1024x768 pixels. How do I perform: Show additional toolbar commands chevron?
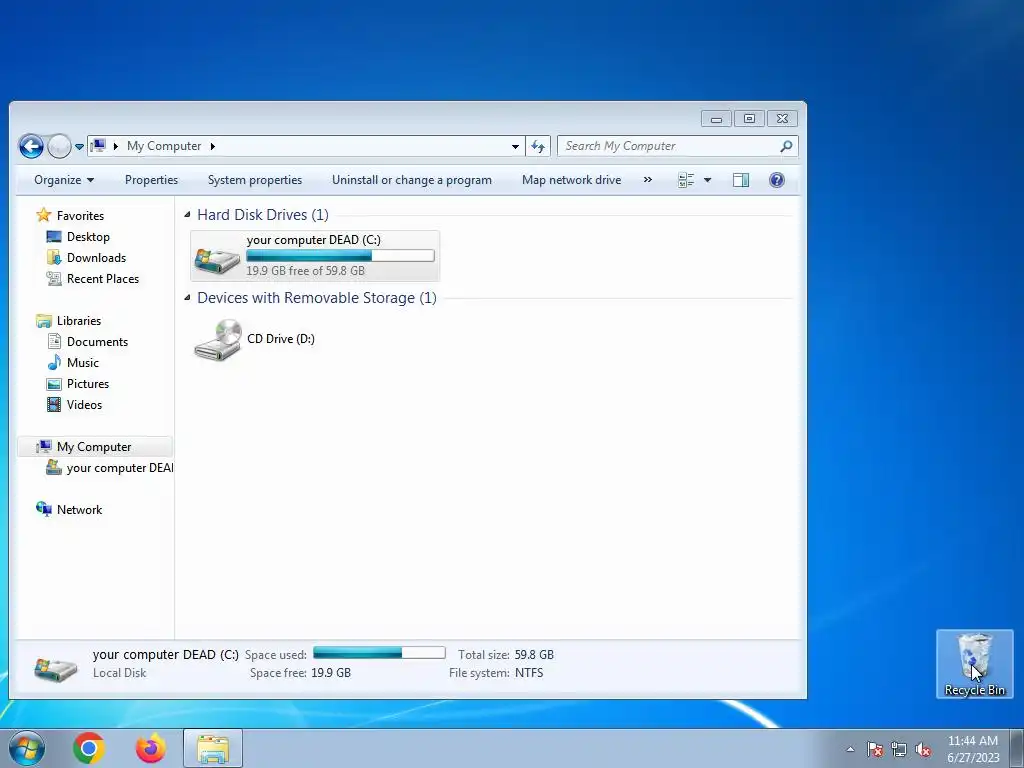[x=648, y=180]
